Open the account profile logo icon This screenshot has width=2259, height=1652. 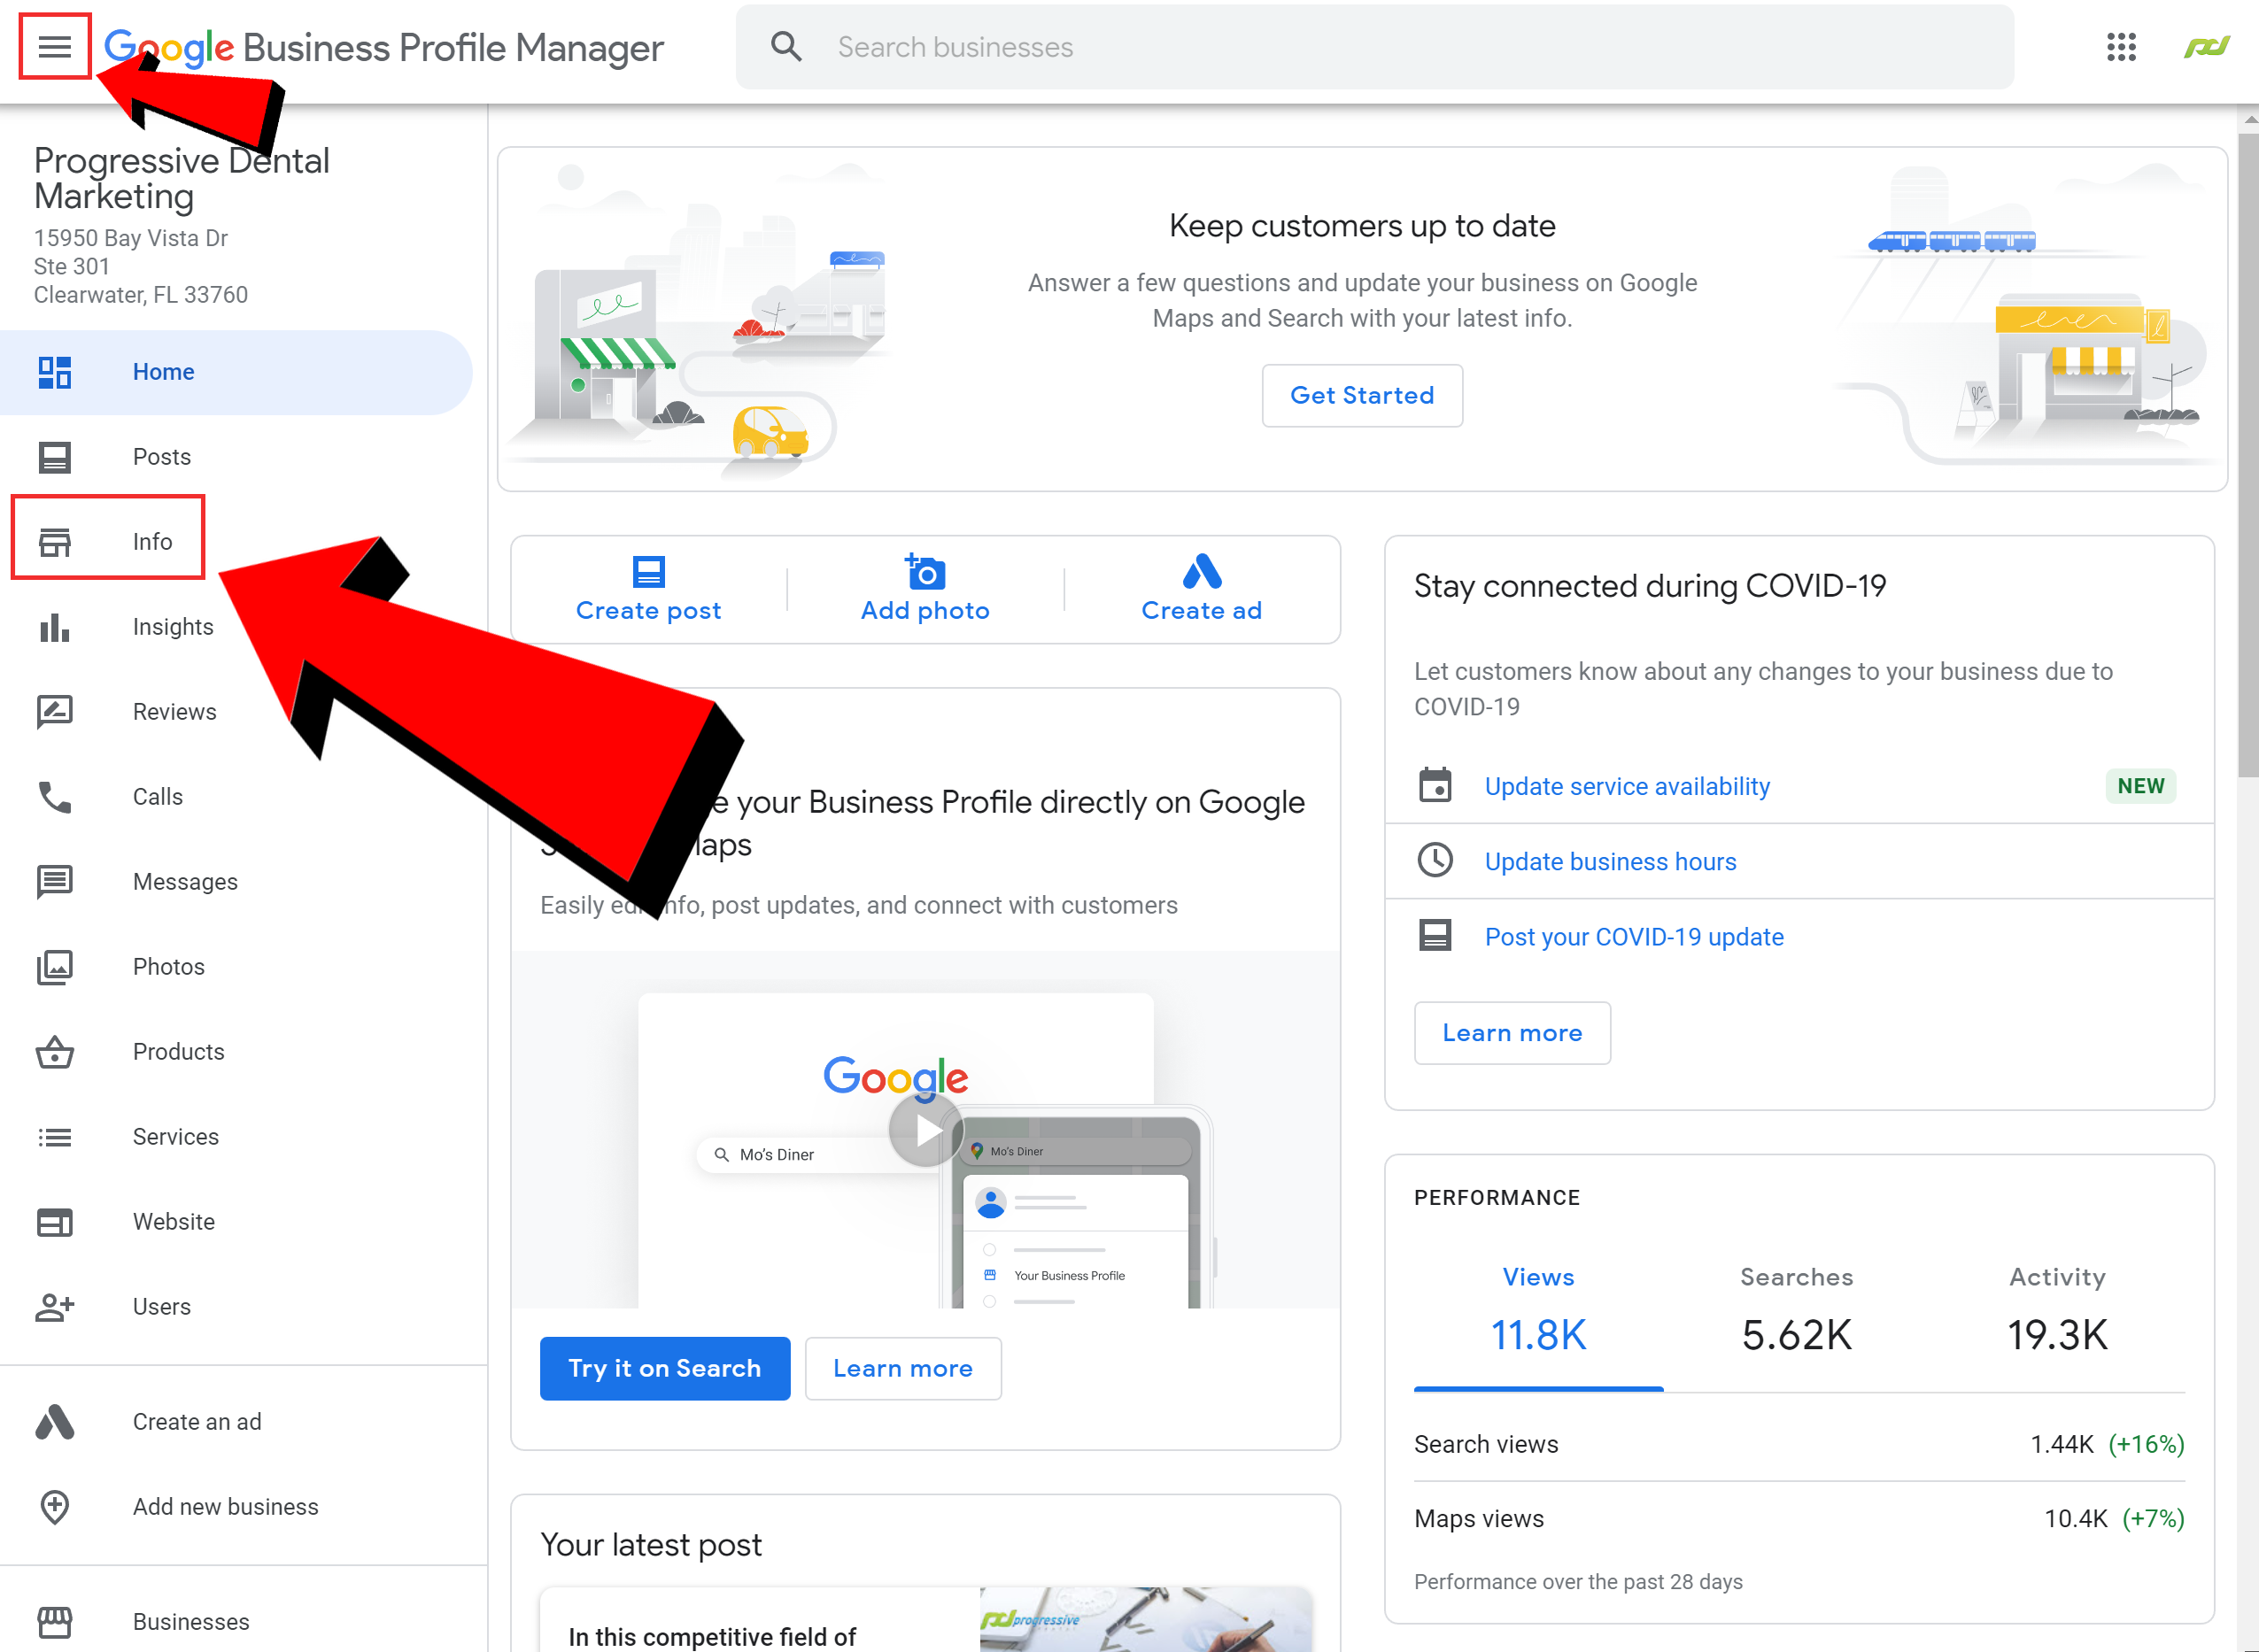click(x=2206, y=46)
